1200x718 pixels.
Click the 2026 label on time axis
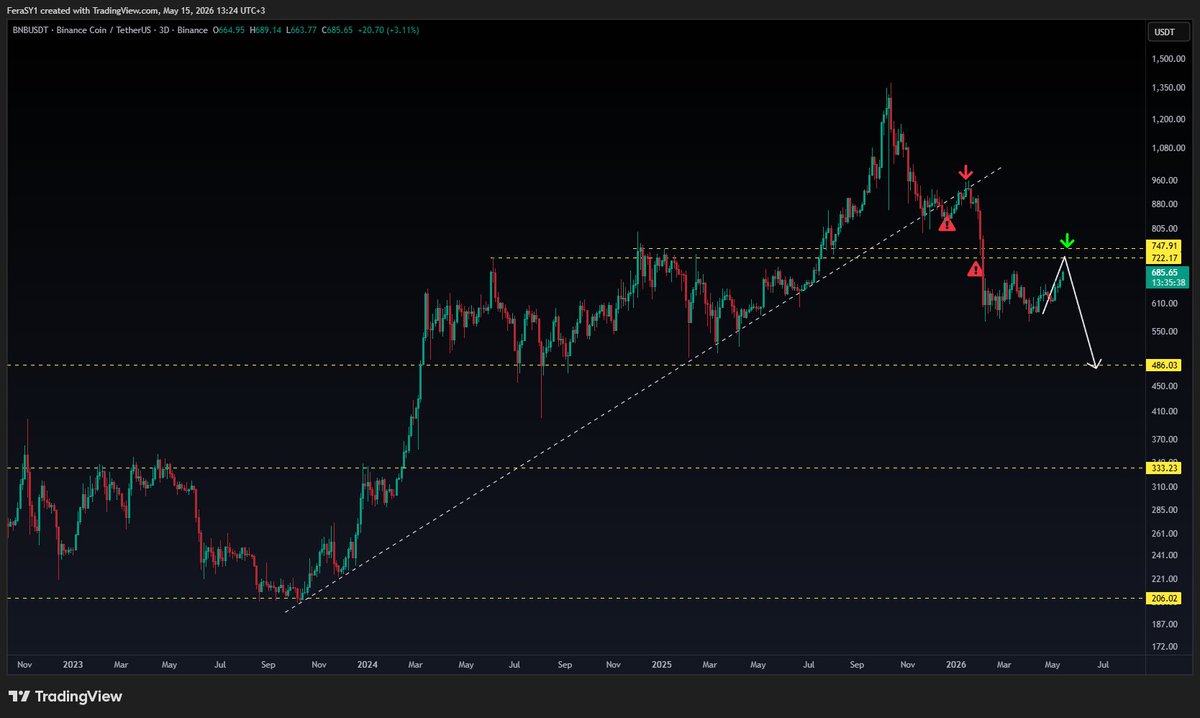(x=956, y=664)
